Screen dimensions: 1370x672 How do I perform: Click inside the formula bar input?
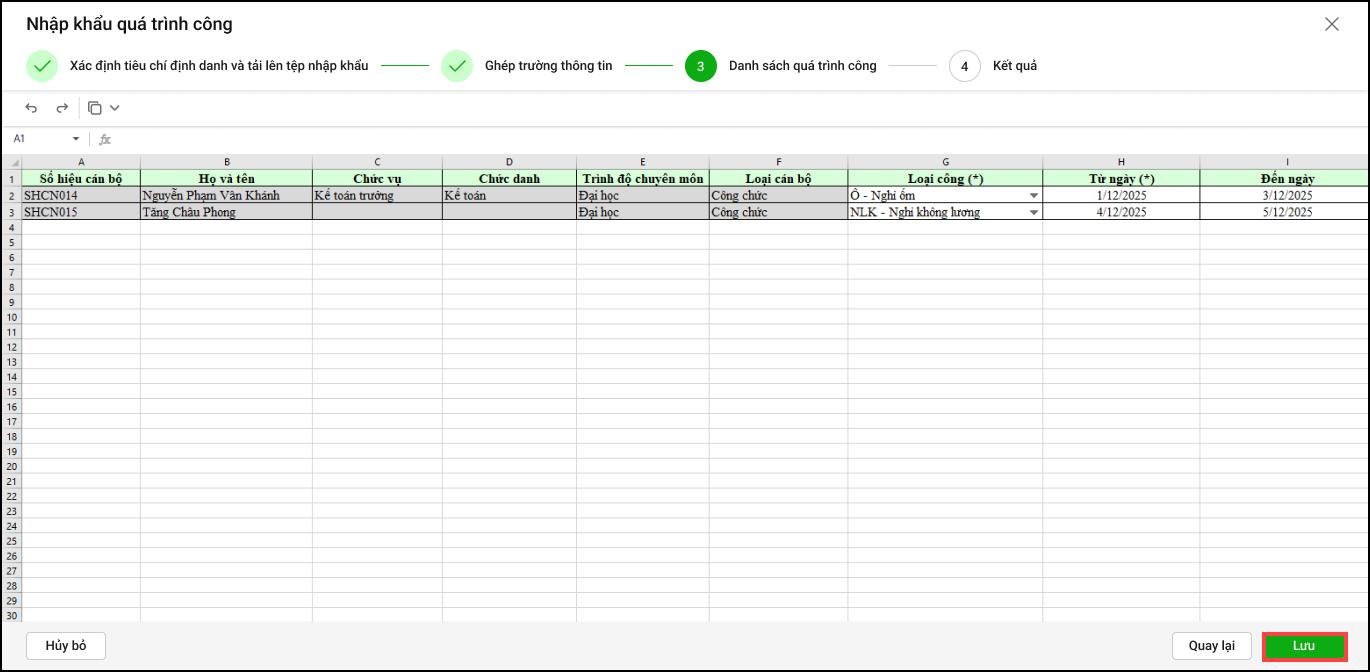point(700,139)
